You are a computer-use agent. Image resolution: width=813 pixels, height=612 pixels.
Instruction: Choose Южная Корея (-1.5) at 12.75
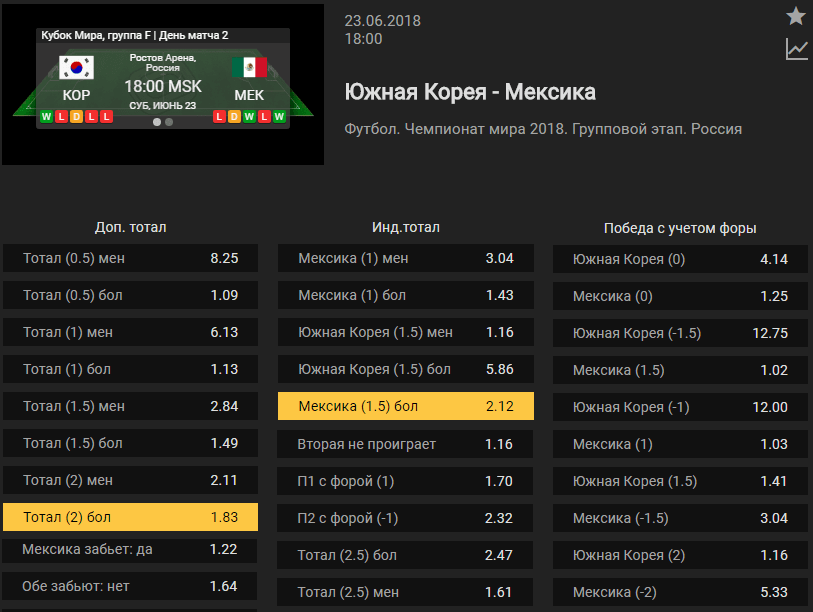tap(680, 333)
